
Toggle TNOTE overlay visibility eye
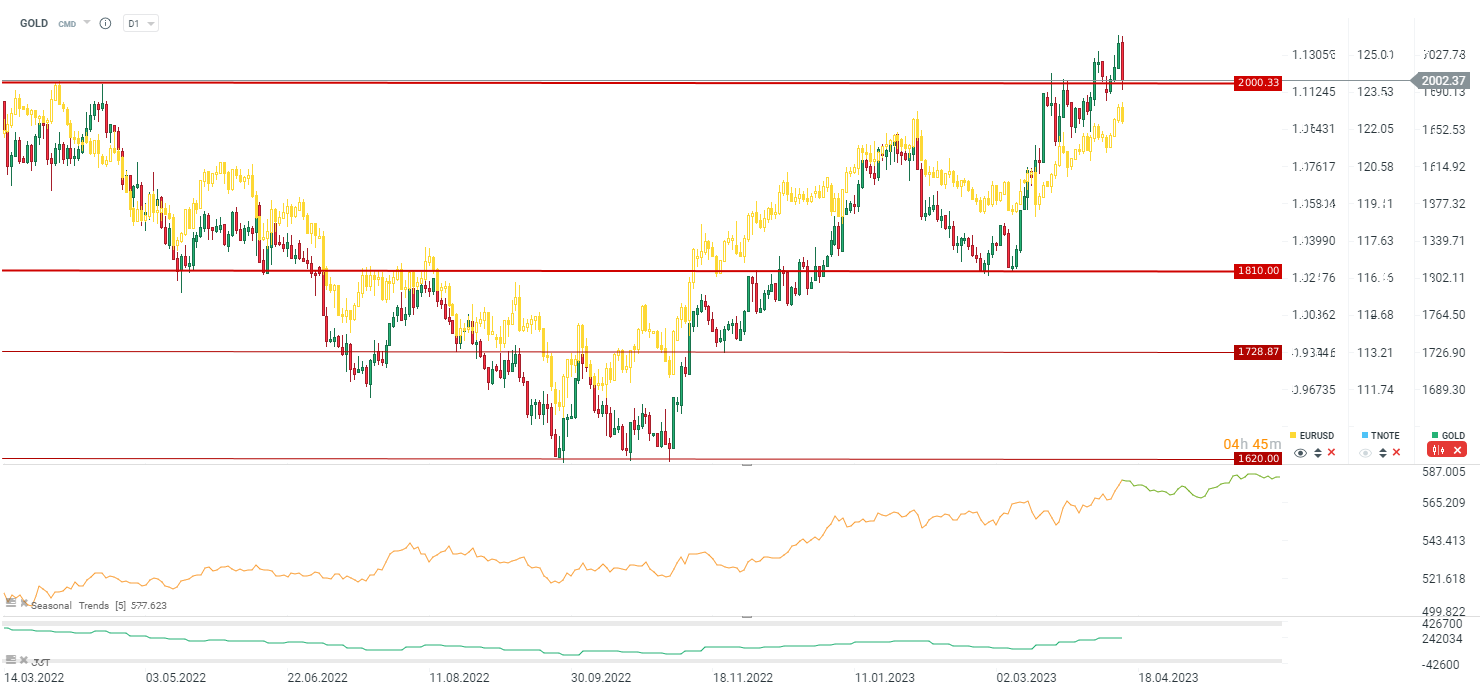1366,453
